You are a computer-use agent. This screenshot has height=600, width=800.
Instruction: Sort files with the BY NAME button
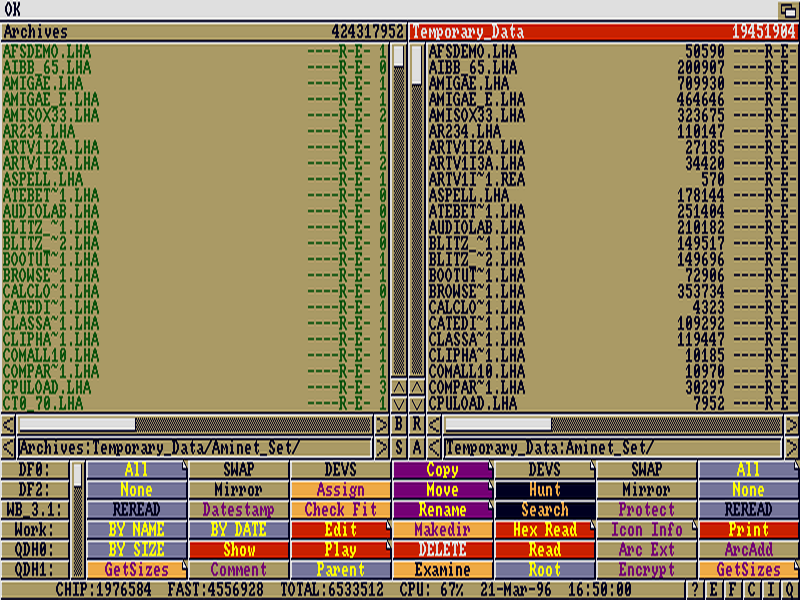136,530
